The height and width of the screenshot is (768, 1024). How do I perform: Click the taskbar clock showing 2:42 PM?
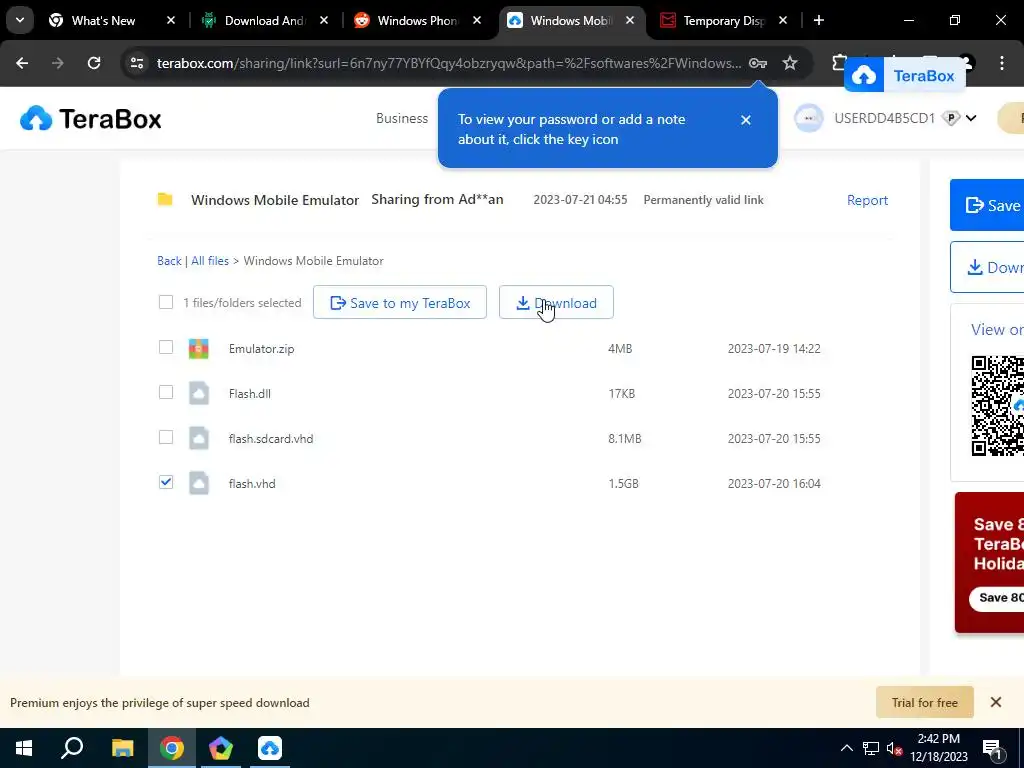pyautogui.click(x=938, y=748)
